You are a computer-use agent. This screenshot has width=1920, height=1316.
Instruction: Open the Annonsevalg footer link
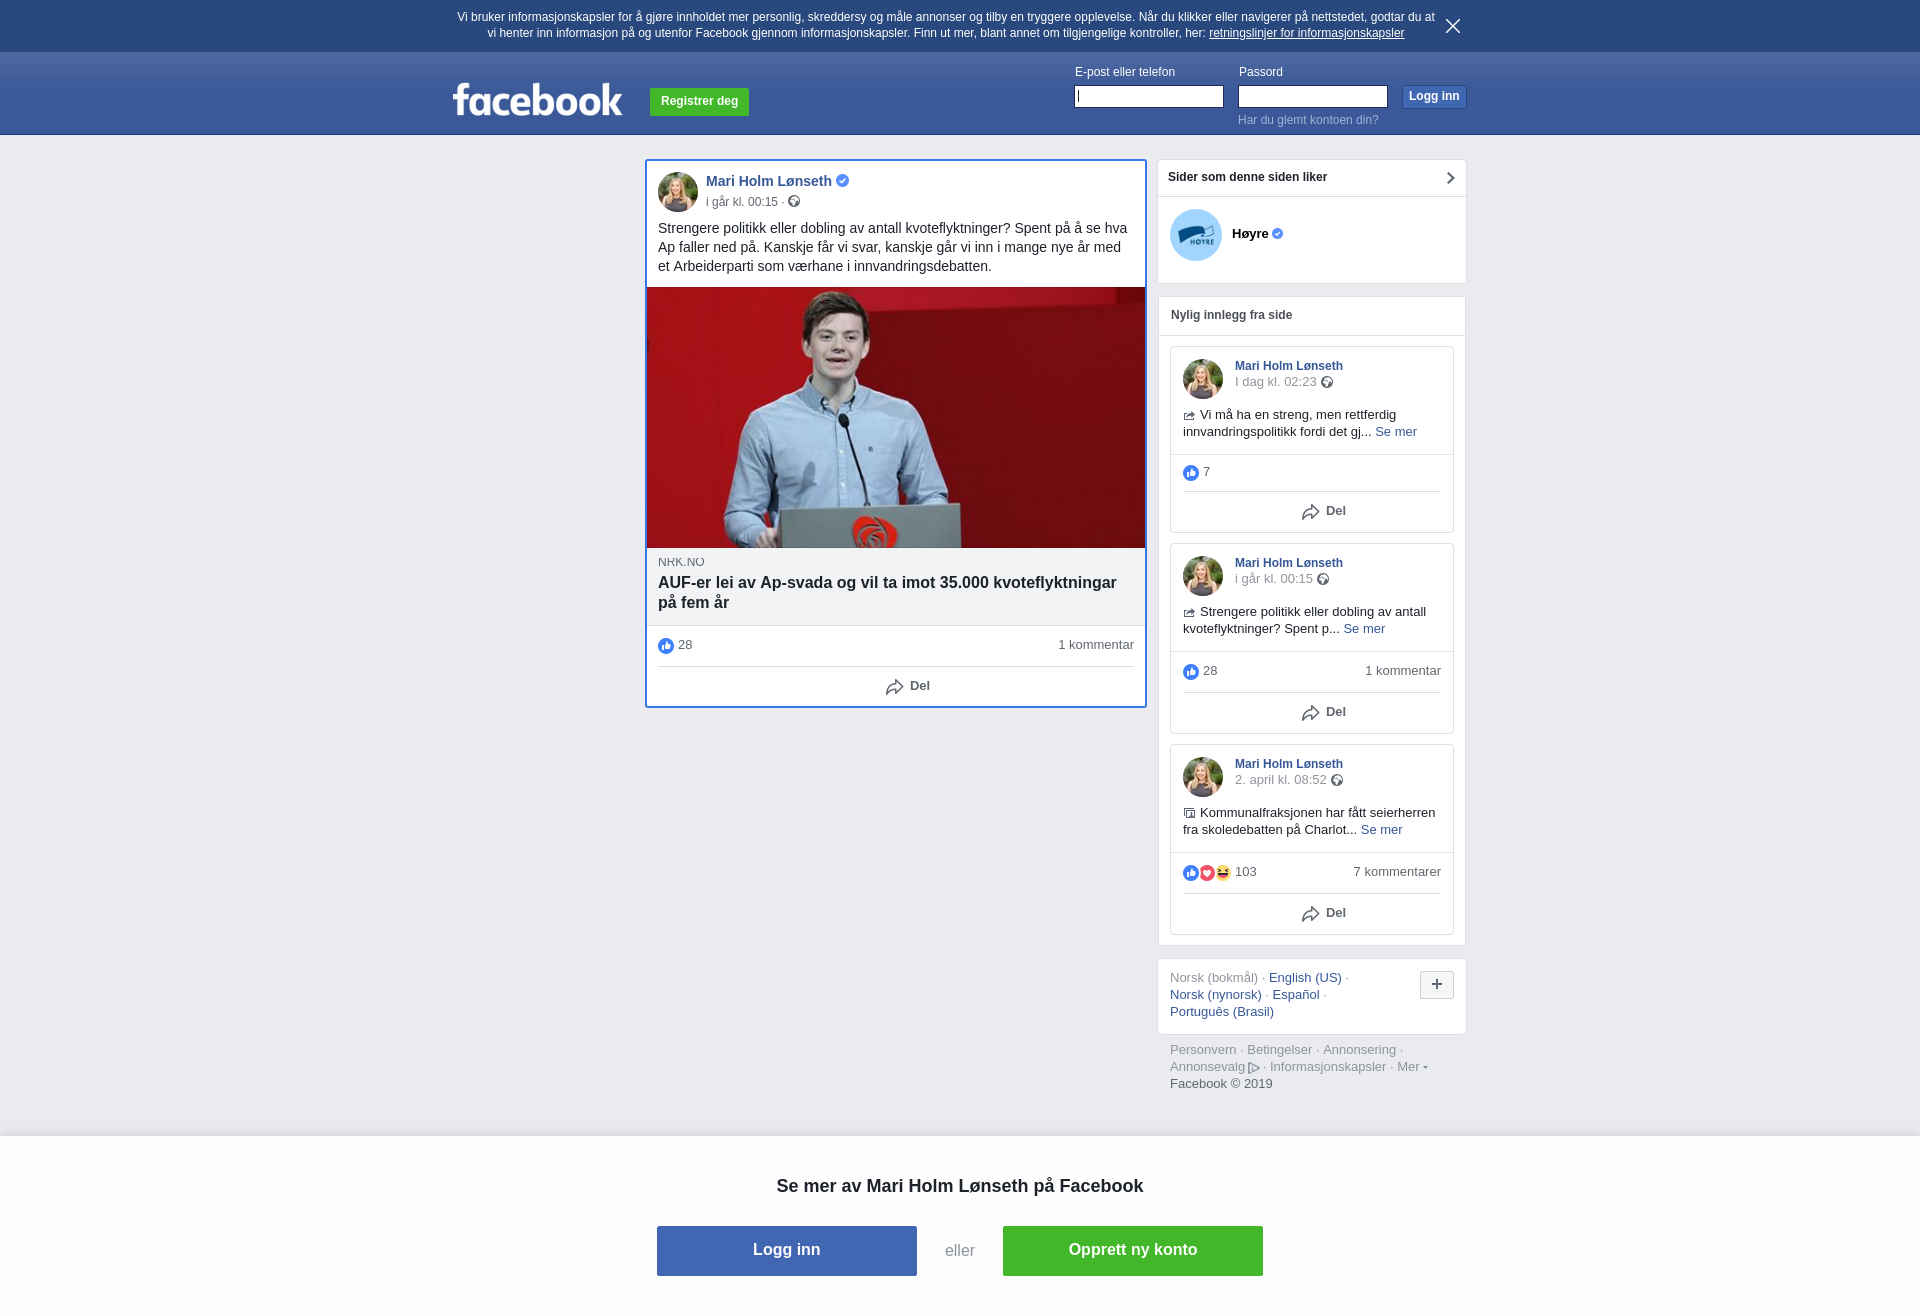(1214, 1067)
